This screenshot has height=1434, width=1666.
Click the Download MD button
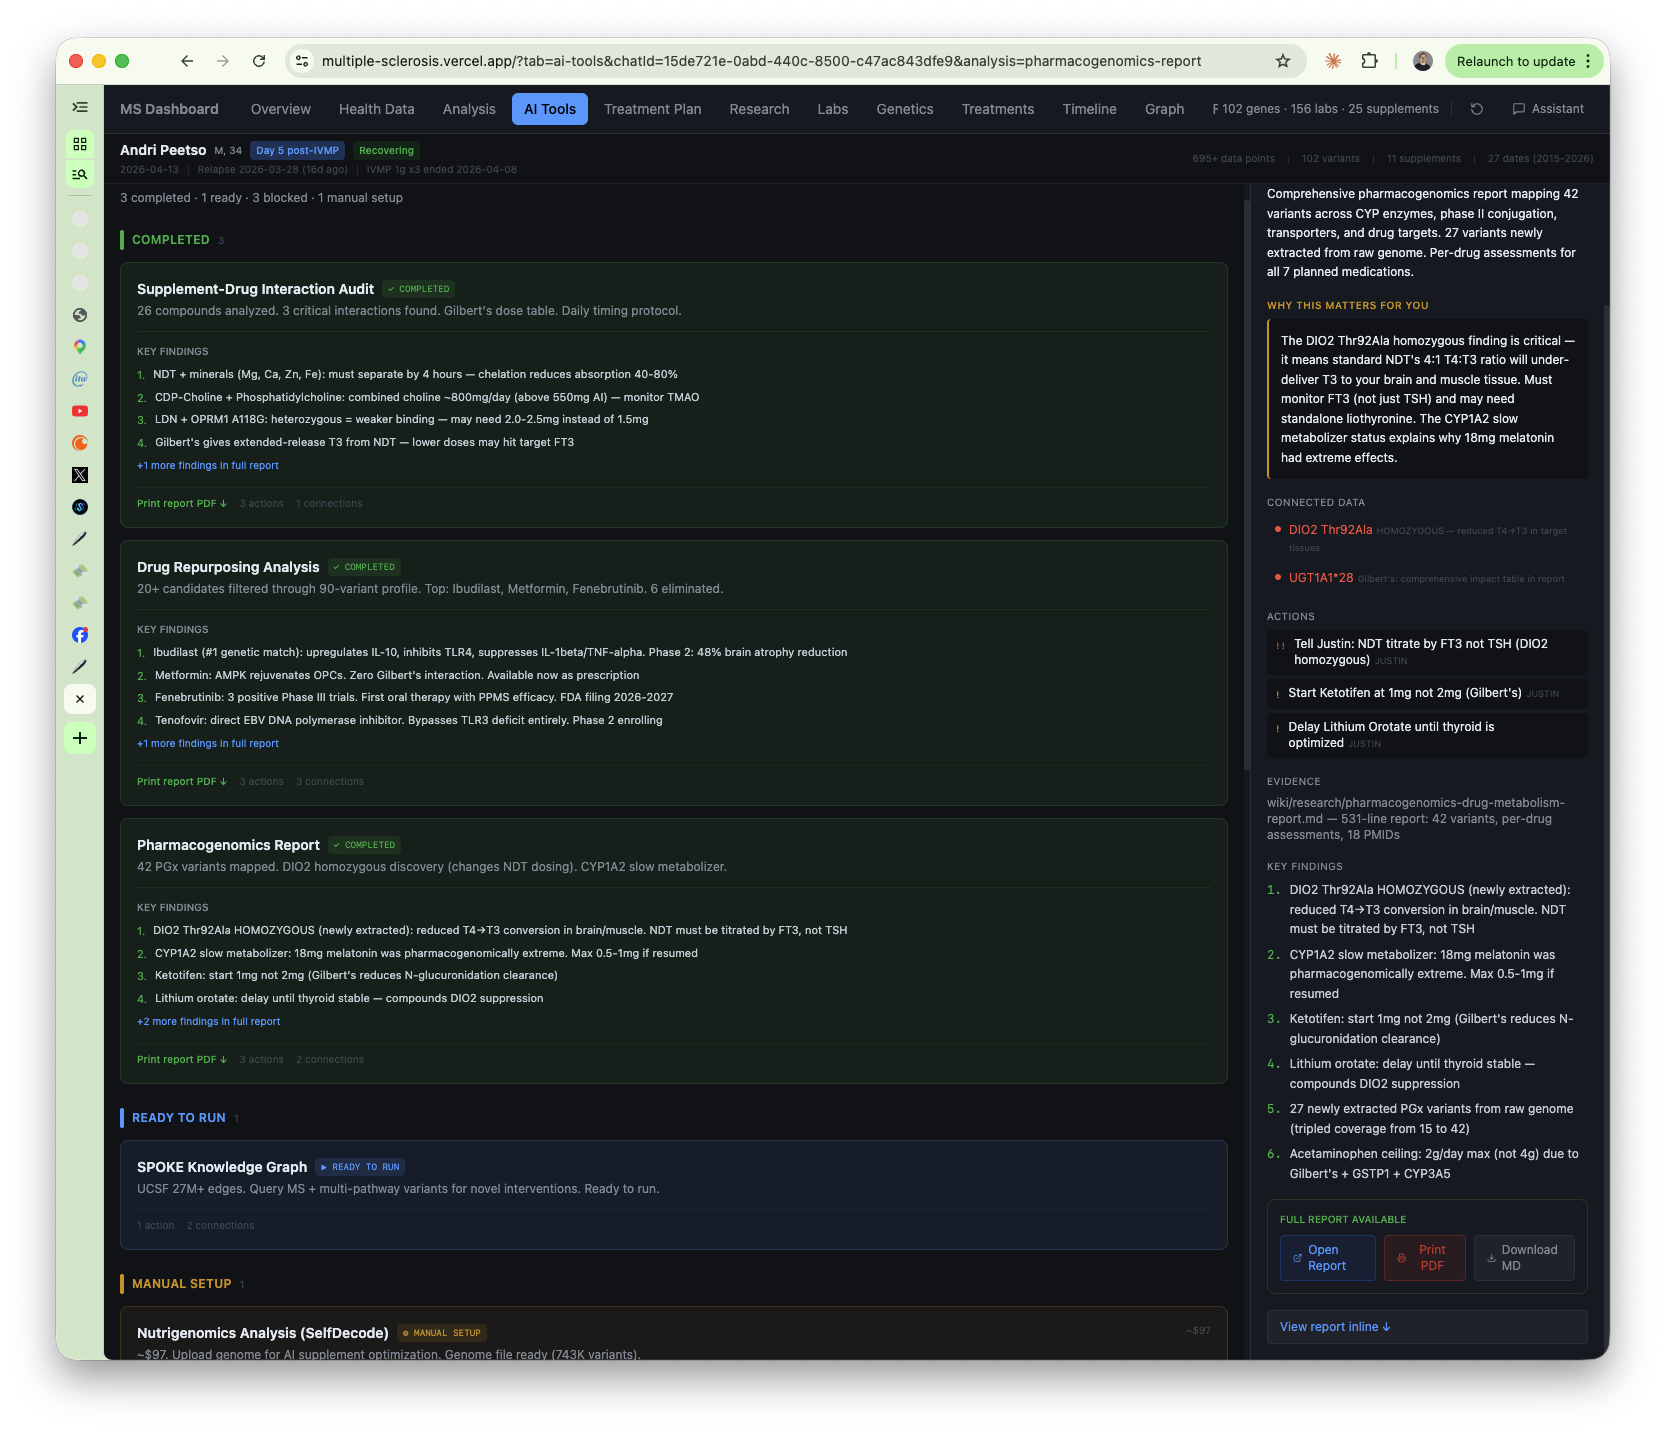pos(1523,1258)
